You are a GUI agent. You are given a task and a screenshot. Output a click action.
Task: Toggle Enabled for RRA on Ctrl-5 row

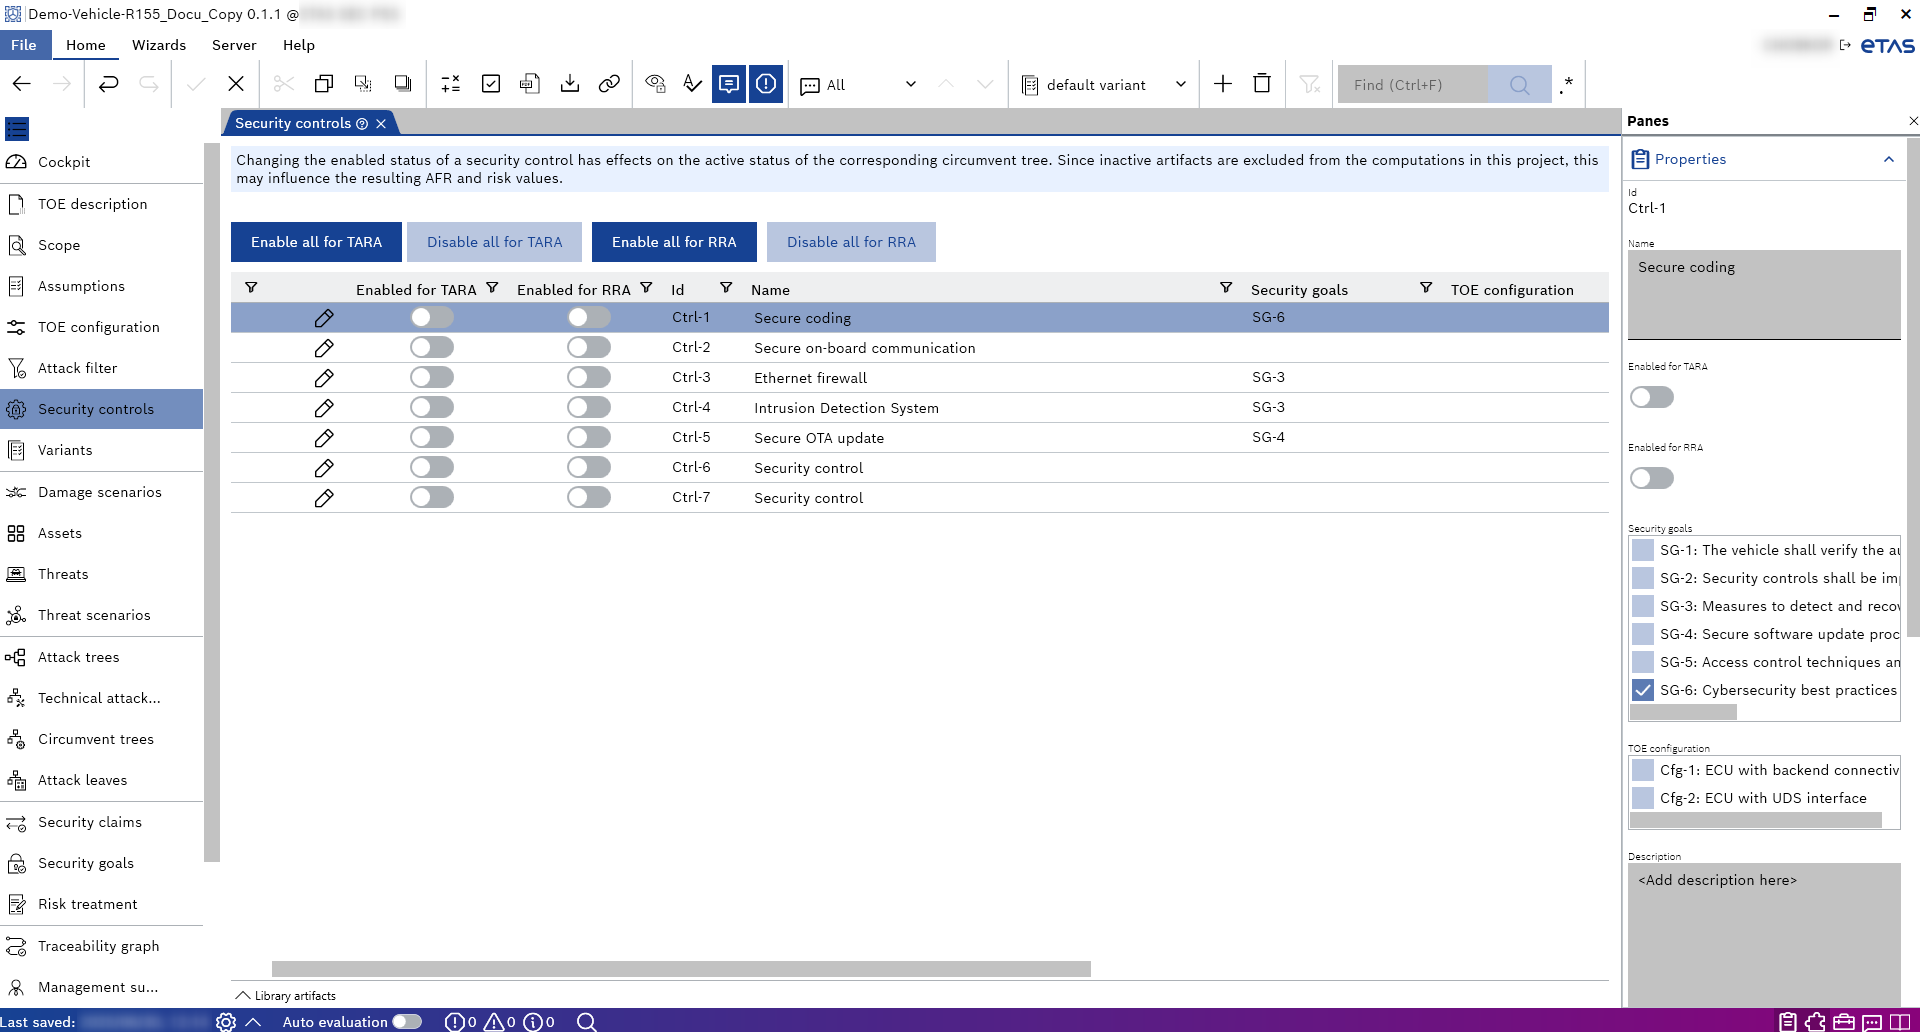point(589,438)
